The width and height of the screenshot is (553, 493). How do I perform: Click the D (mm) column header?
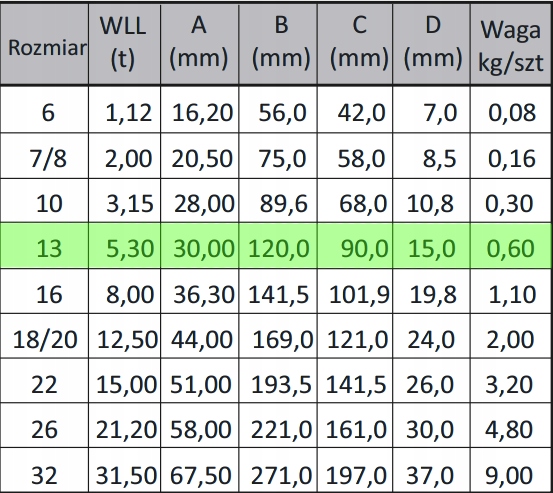point(431,44)
